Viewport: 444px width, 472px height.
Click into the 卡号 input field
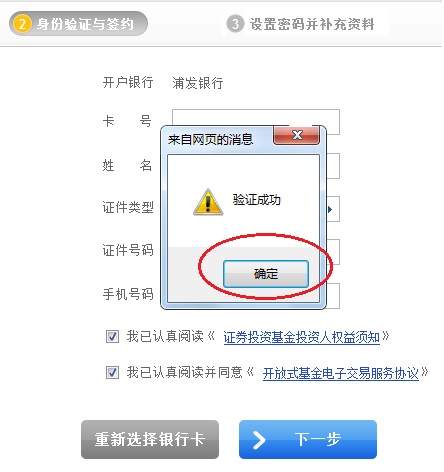click(256, 117)
